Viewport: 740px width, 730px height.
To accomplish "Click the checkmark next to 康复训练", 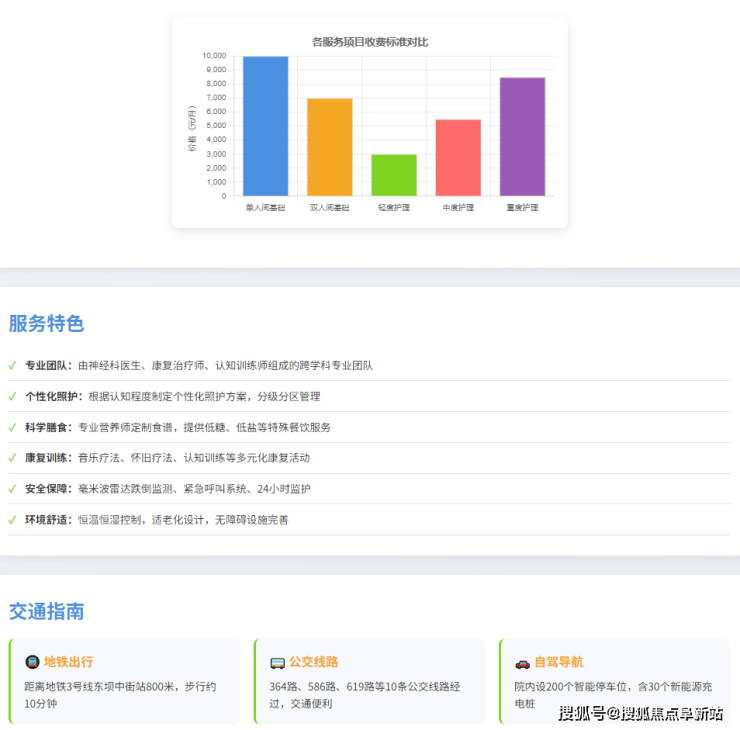I will click(12, 458).
